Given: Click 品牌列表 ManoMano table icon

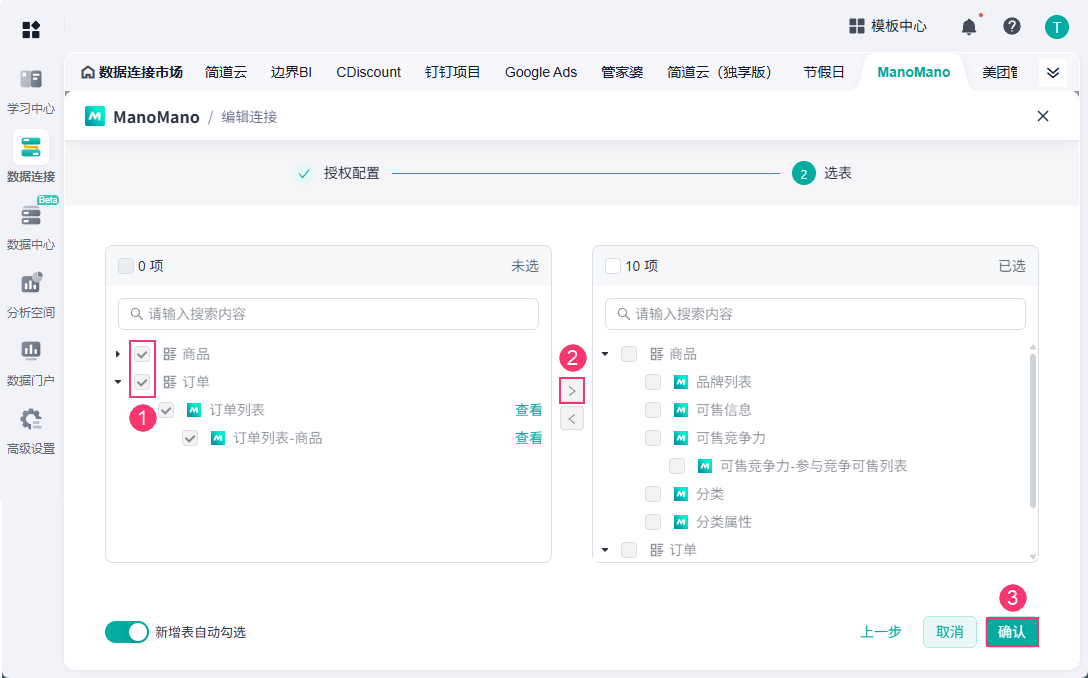Looking at the screenshot, I should point(681,382).
